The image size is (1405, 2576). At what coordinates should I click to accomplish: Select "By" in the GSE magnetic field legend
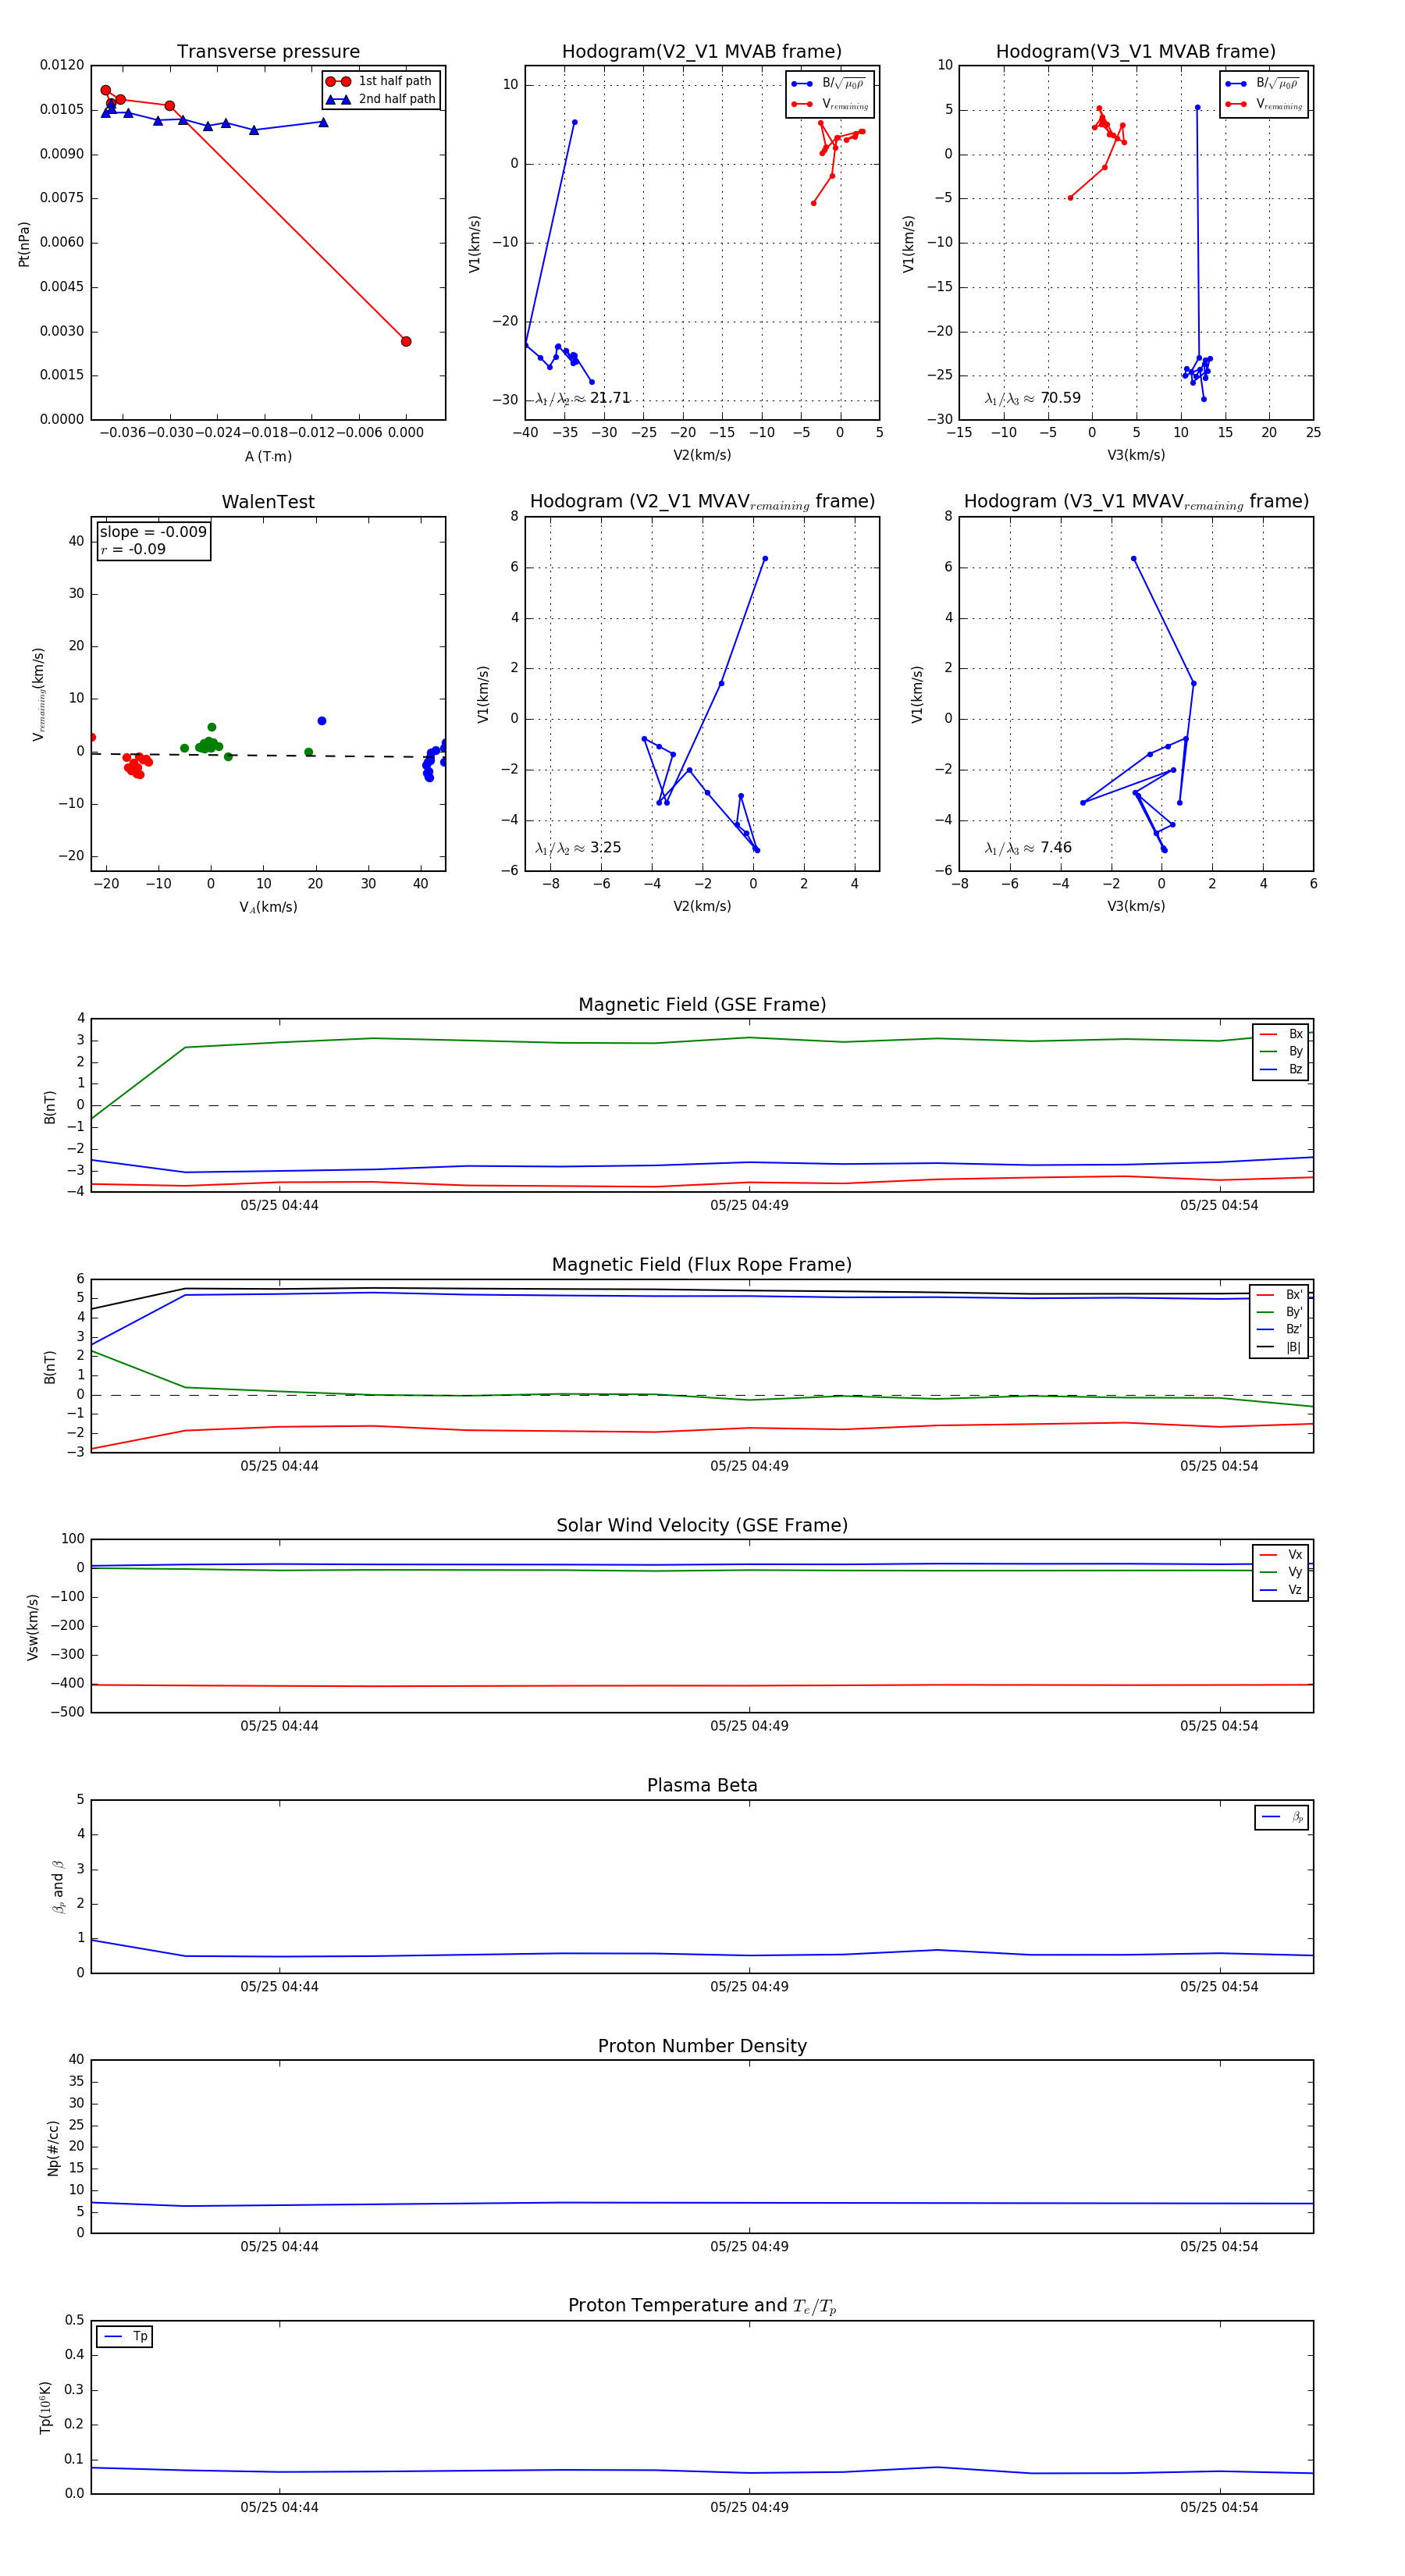click(1281, 1051)
